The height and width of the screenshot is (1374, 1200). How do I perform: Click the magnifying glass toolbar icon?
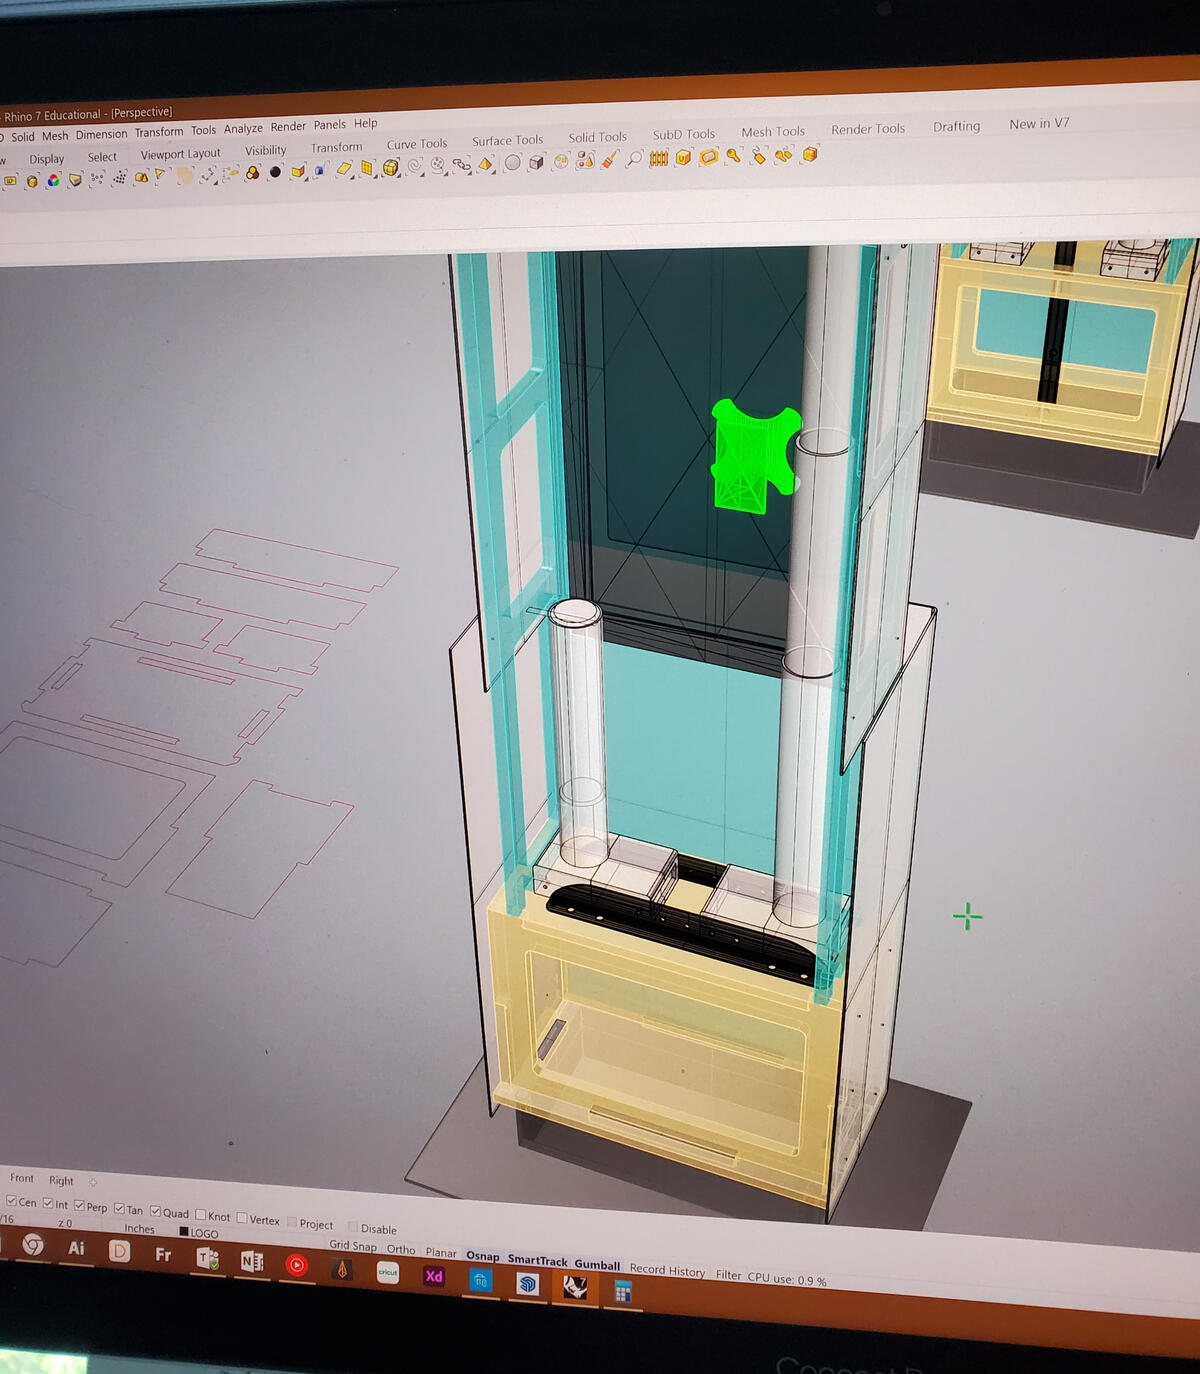point(634,159)
